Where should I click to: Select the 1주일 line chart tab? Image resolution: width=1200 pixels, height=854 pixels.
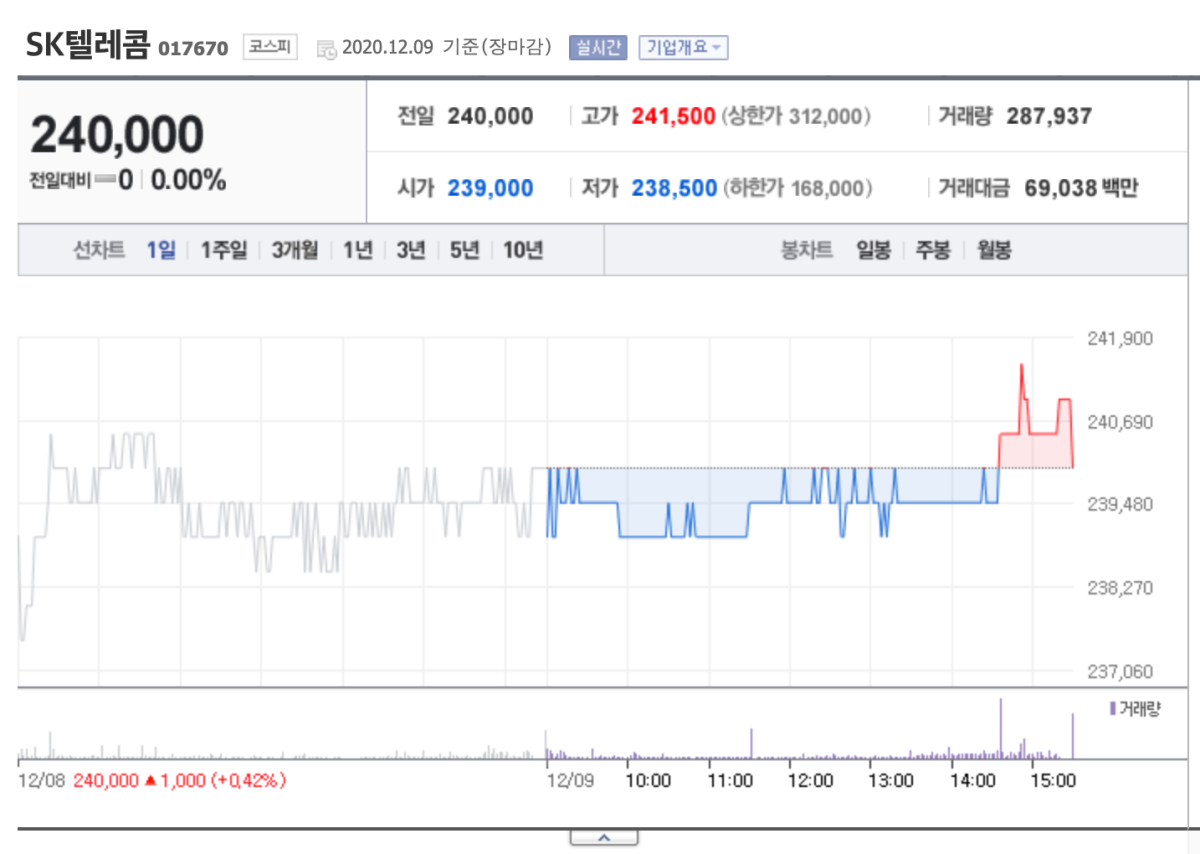(224, 250)
